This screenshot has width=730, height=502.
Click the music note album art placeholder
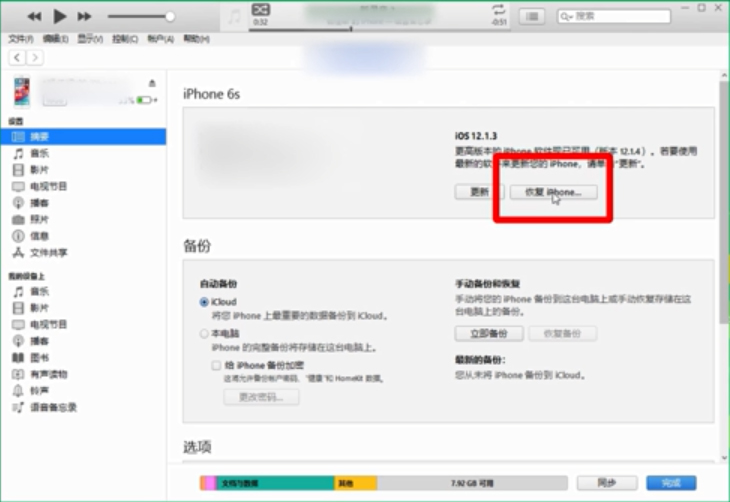pos(234,17)
